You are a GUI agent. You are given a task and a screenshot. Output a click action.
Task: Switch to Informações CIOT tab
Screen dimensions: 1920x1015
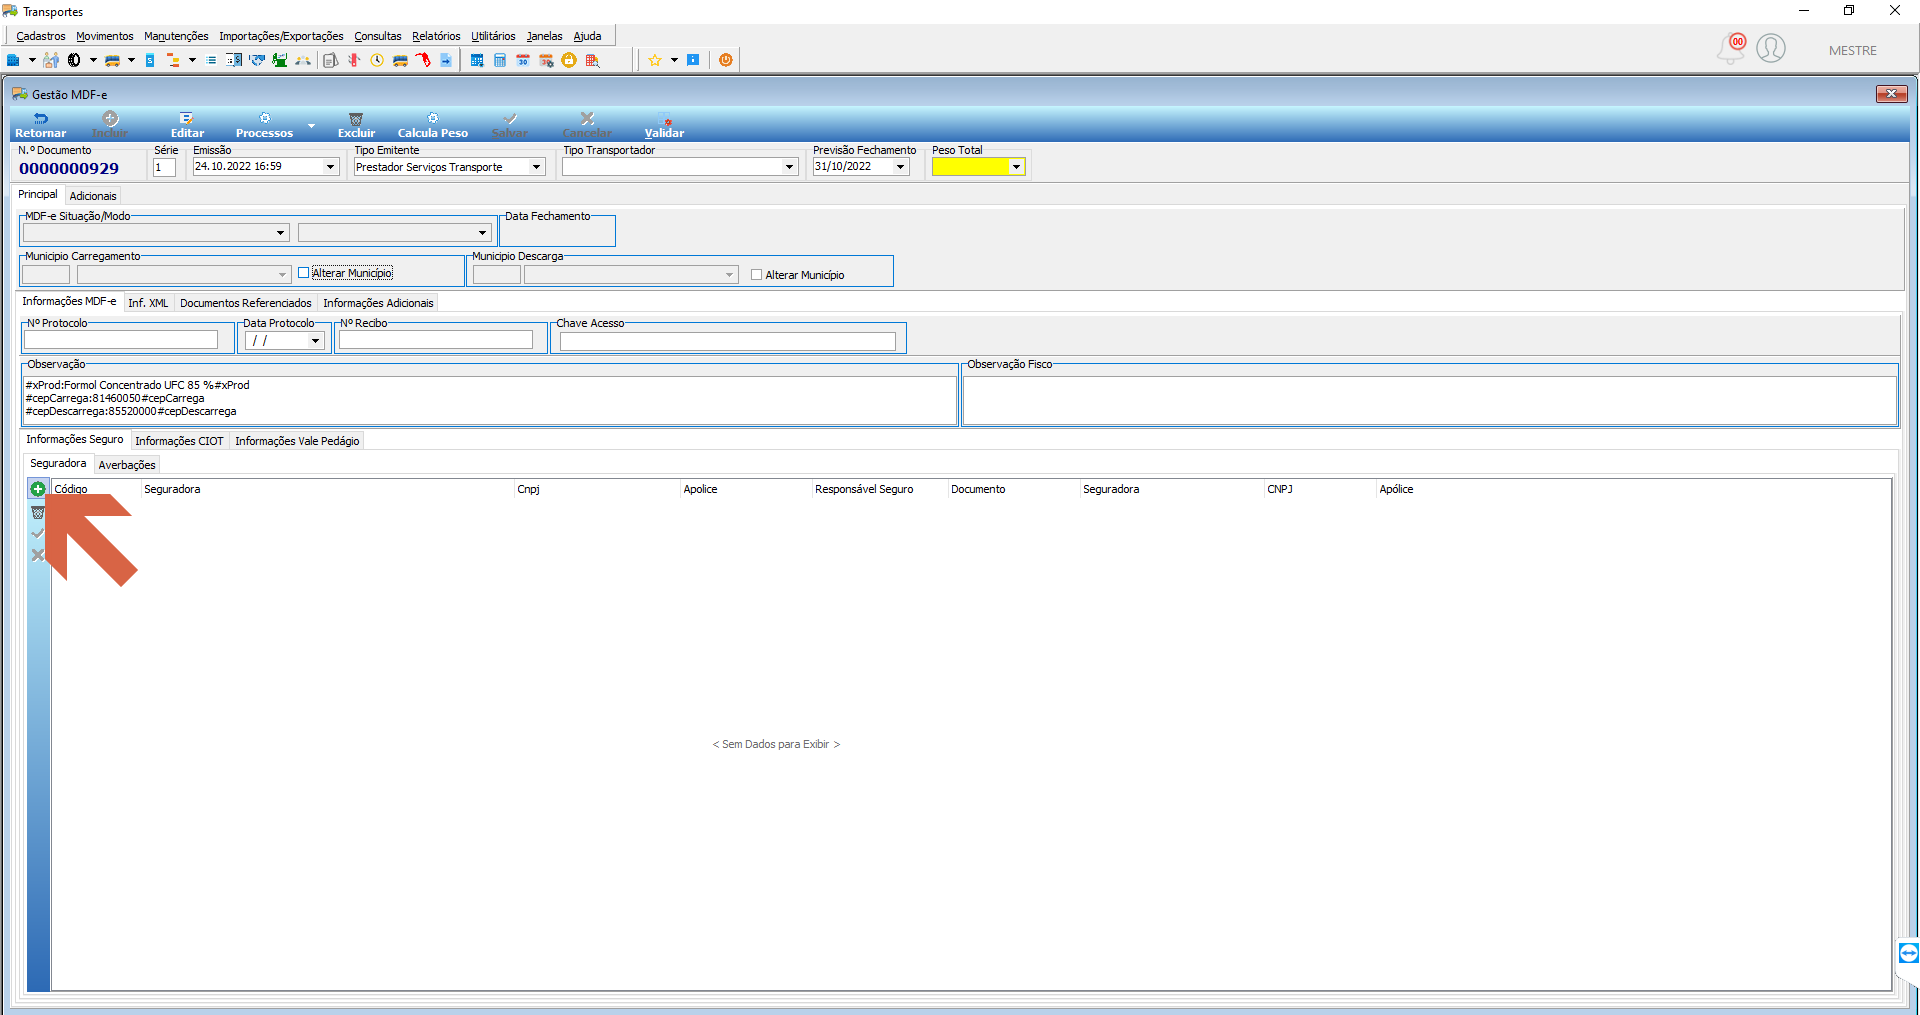[x=179, y=441]
